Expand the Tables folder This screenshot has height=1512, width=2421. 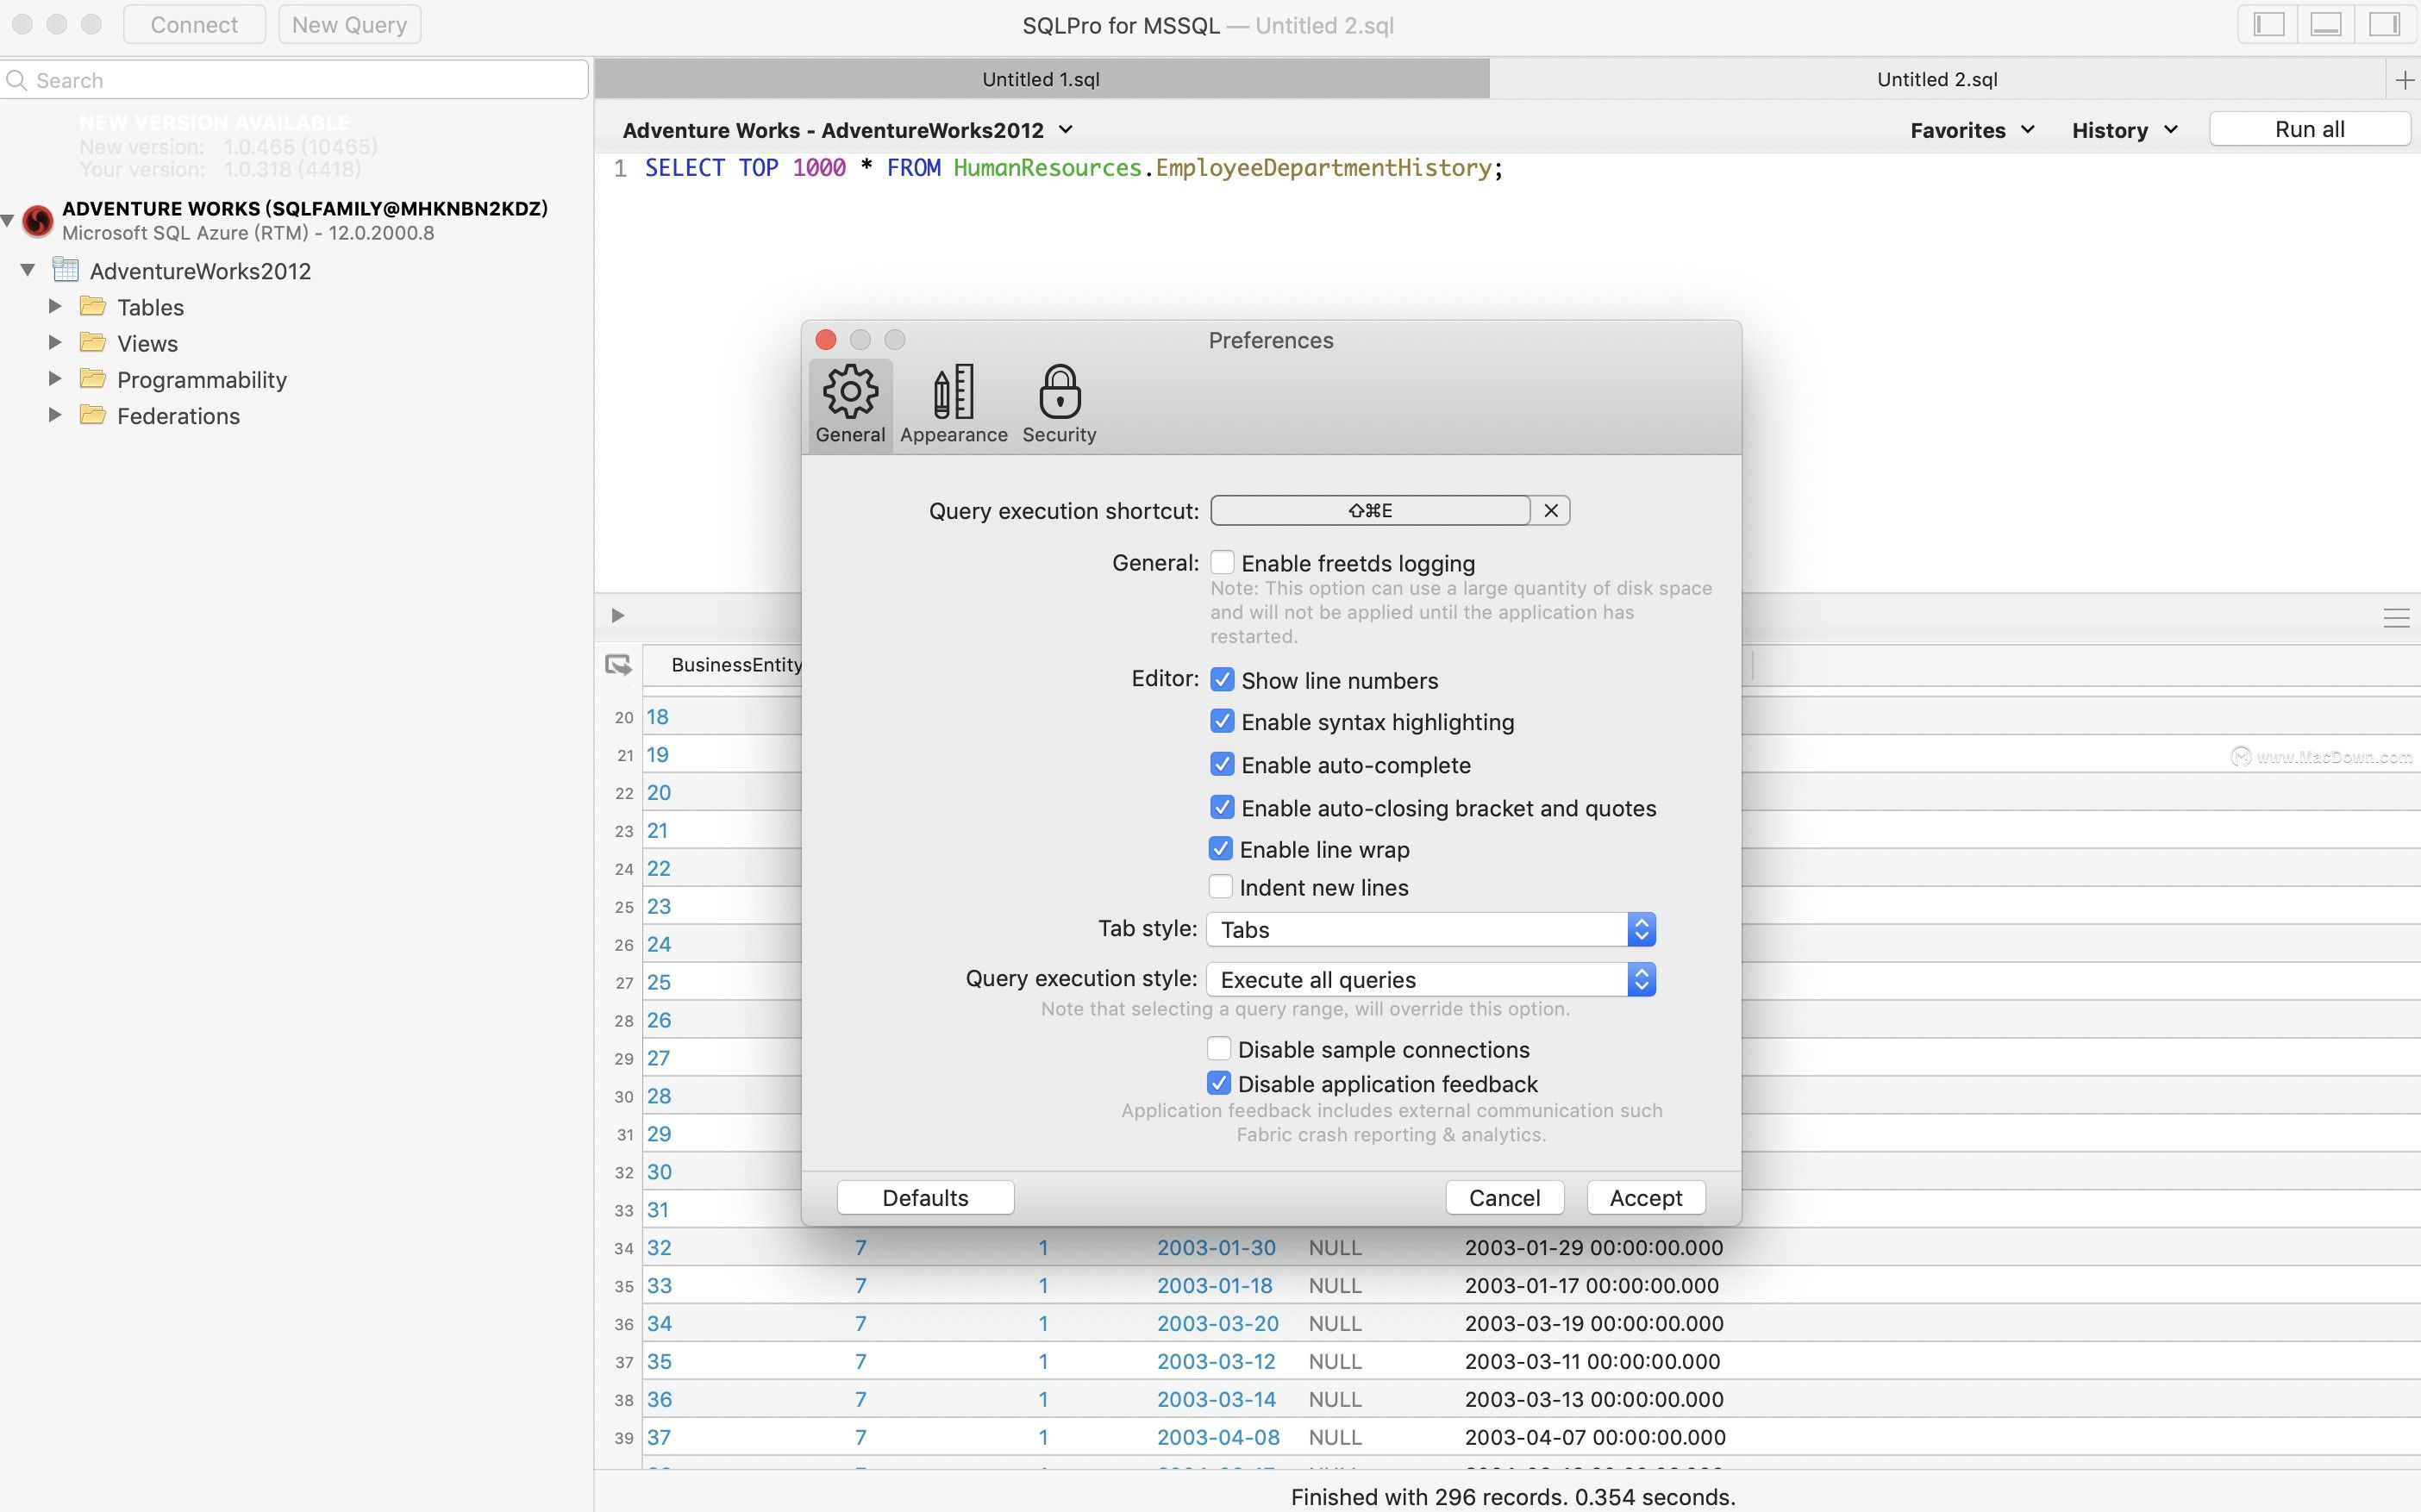point(56,306)
